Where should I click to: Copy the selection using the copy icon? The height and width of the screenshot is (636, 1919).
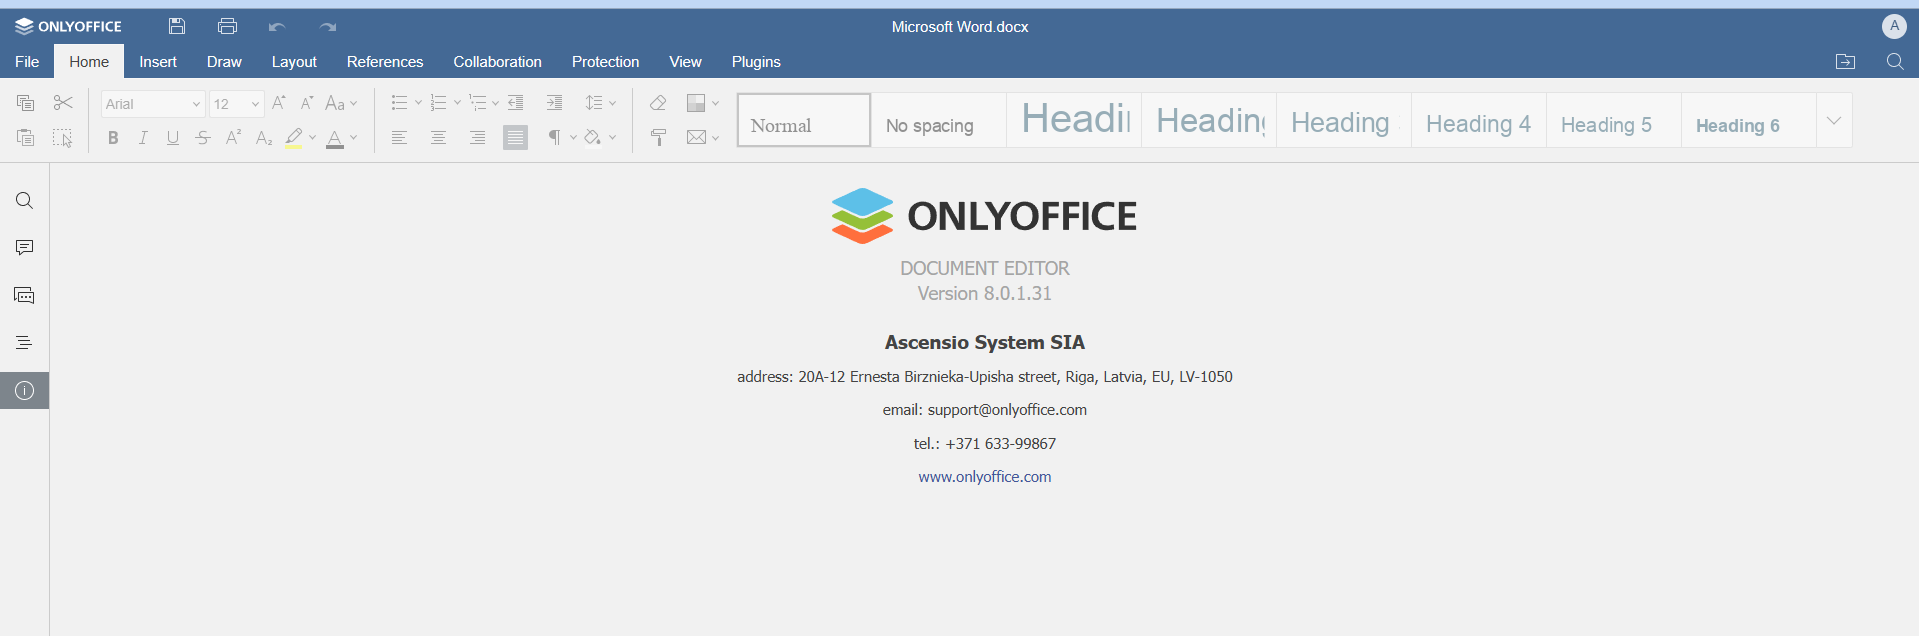point(25,103)
